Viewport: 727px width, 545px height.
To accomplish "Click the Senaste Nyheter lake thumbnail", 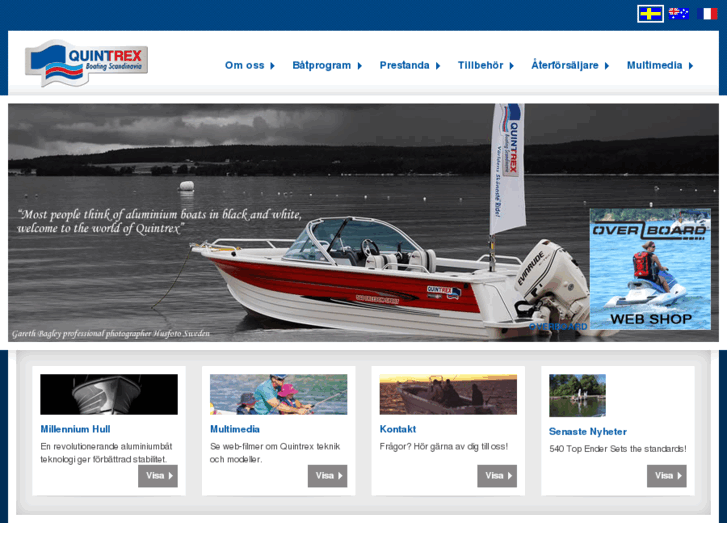I will [577, 396].
